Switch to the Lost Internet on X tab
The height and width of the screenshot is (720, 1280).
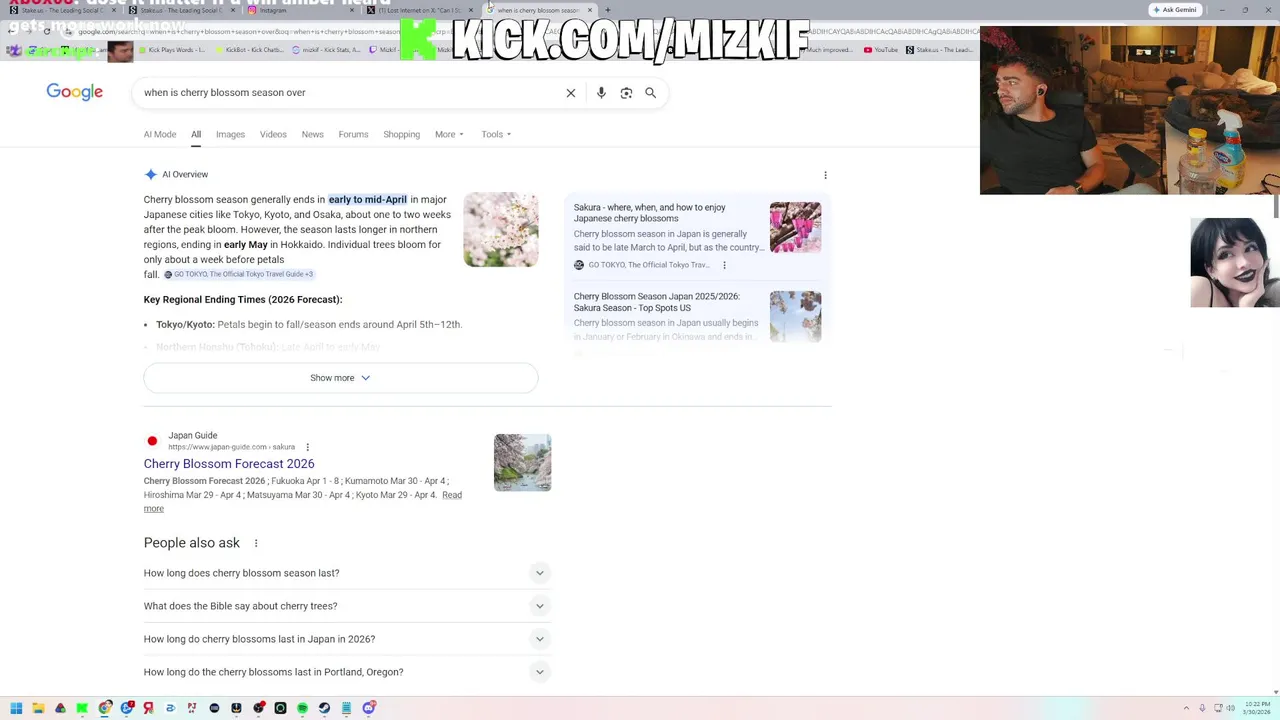[x=420, y=10]
